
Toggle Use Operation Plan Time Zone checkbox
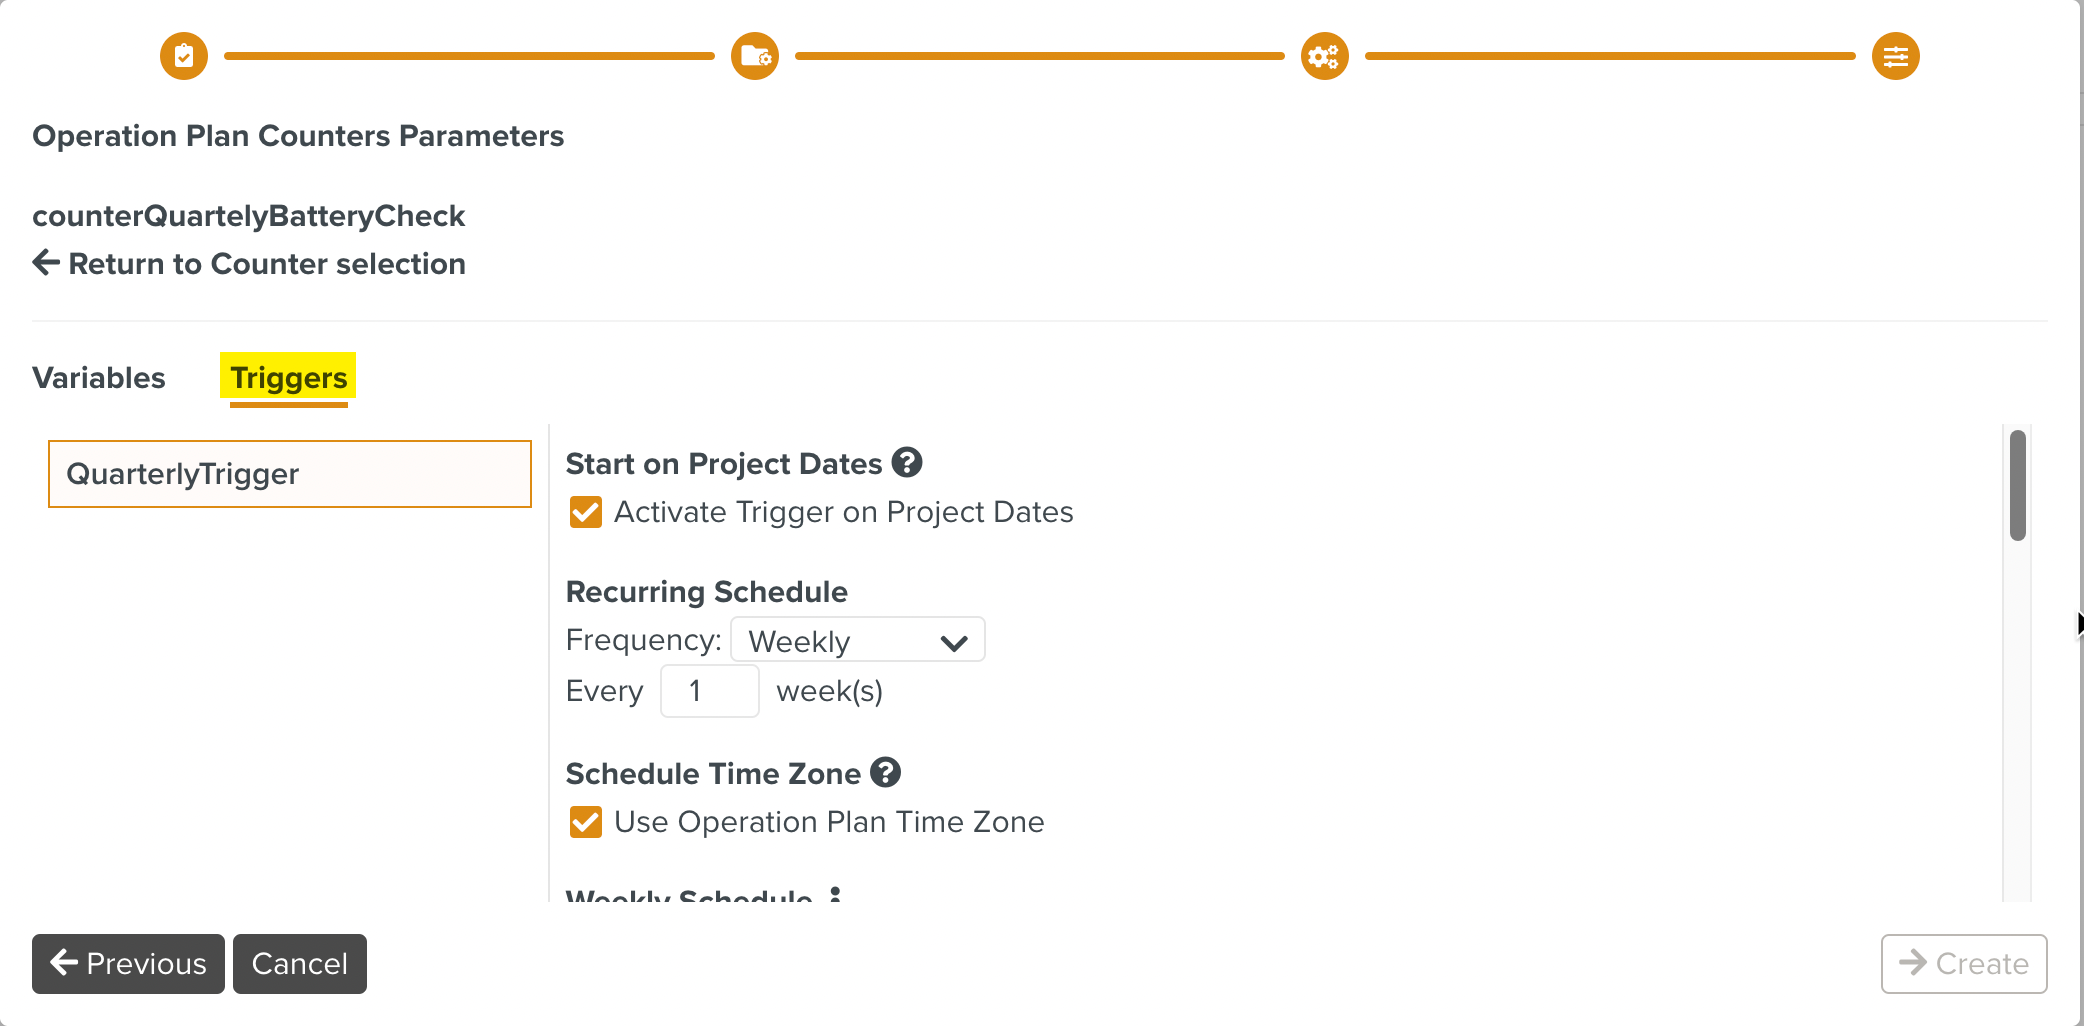pyautogui.click(x=586, y=822)
